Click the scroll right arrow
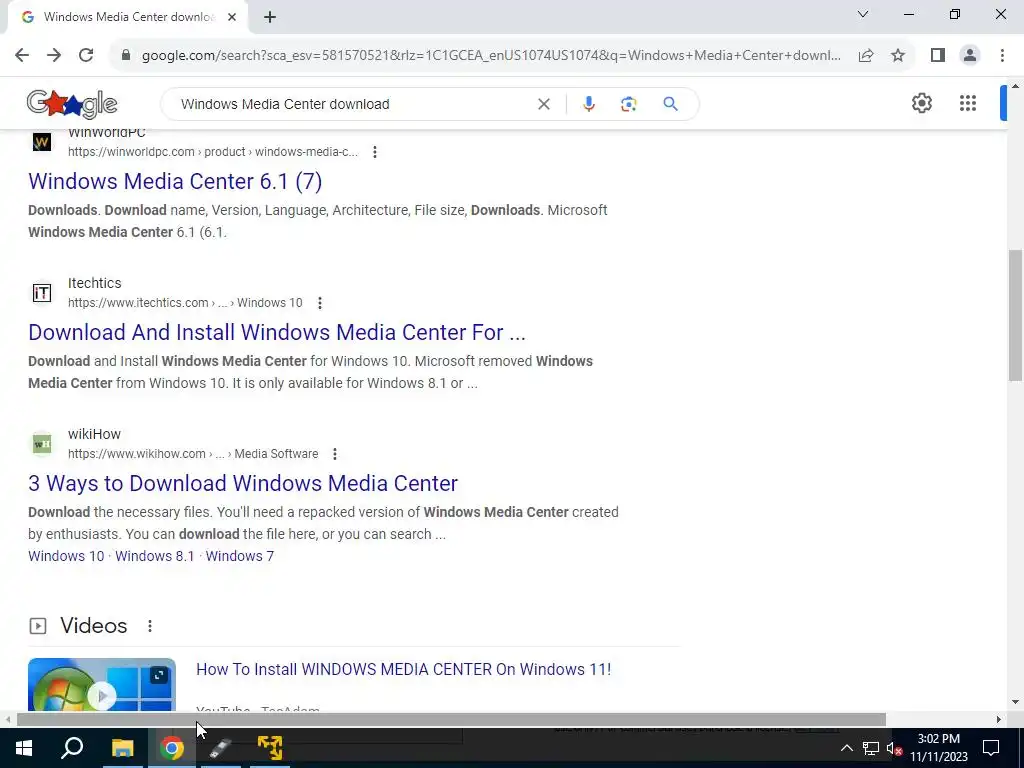 point(999,720)
